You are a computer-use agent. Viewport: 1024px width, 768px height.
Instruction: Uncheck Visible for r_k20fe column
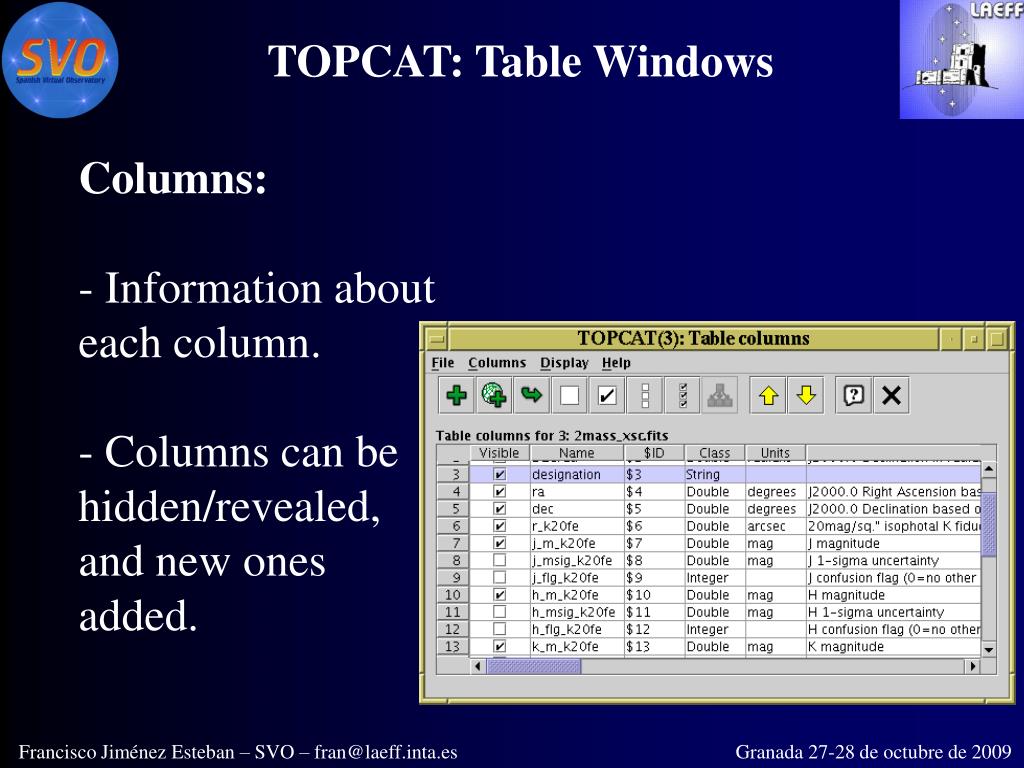[500, 526]
